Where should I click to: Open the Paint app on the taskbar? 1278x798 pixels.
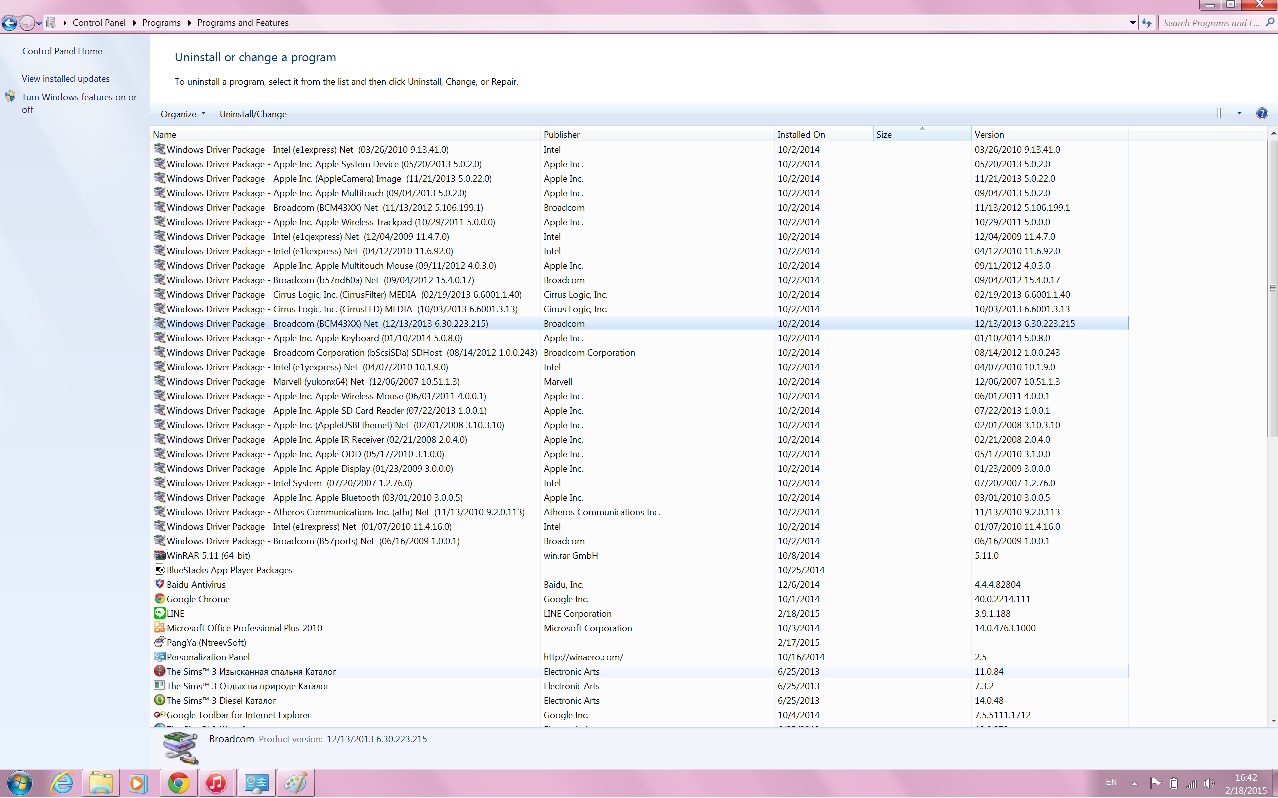tap(294, 783)
